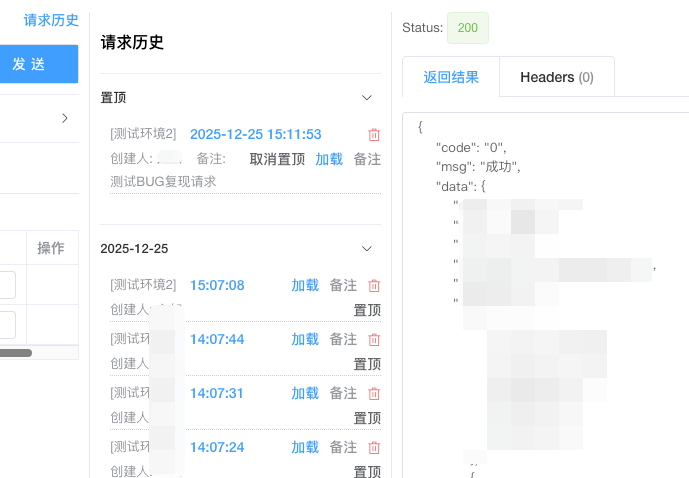The height and width of the screenshot is (478, 689).
Task: Delete the 14:07:44 history entry
Action: coord(374,339)
